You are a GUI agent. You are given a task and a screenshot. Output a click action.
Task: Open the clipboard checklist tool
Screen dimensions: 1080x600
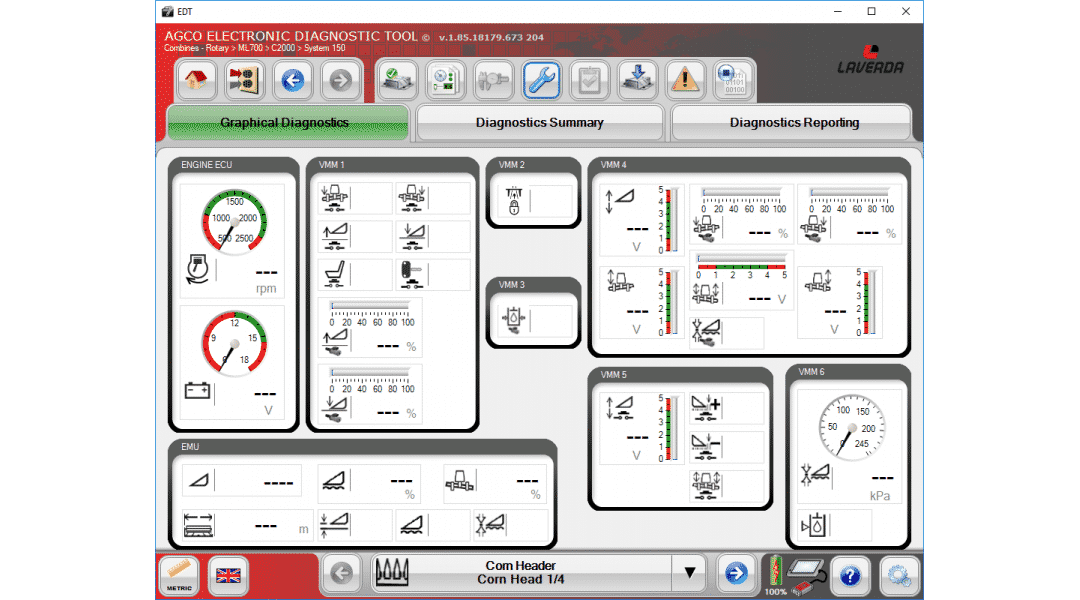point(590,81)
